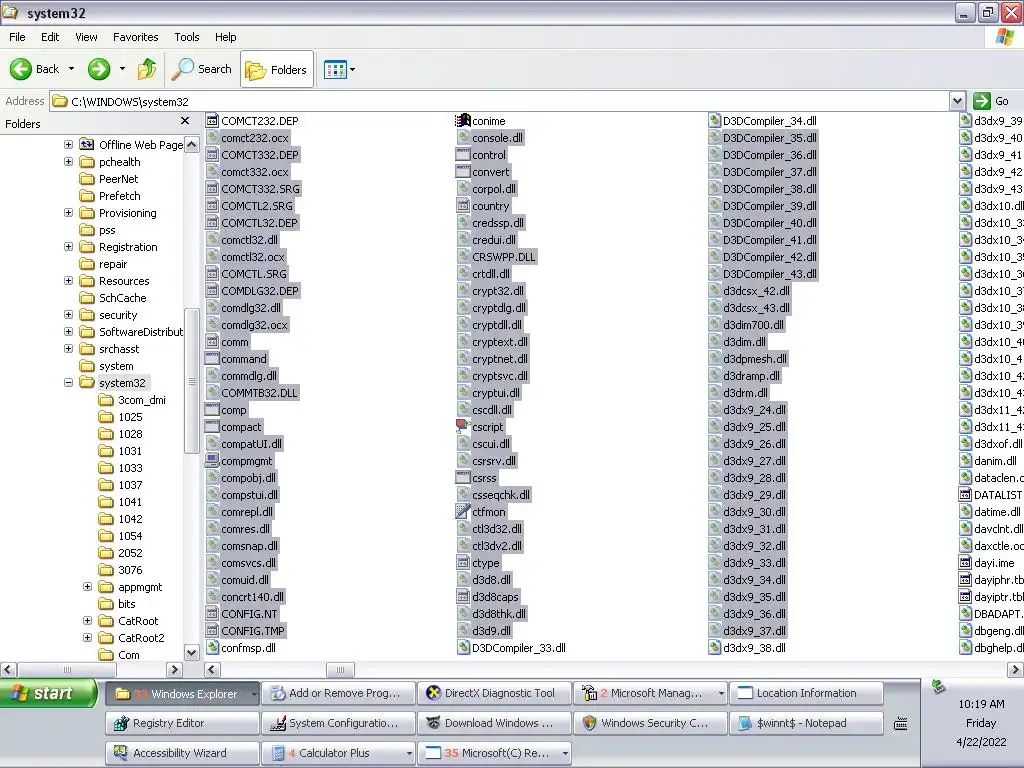The height and width of the screenshot is (768, 1024).
Task: Click the command program icon
Action: (212, 359)
